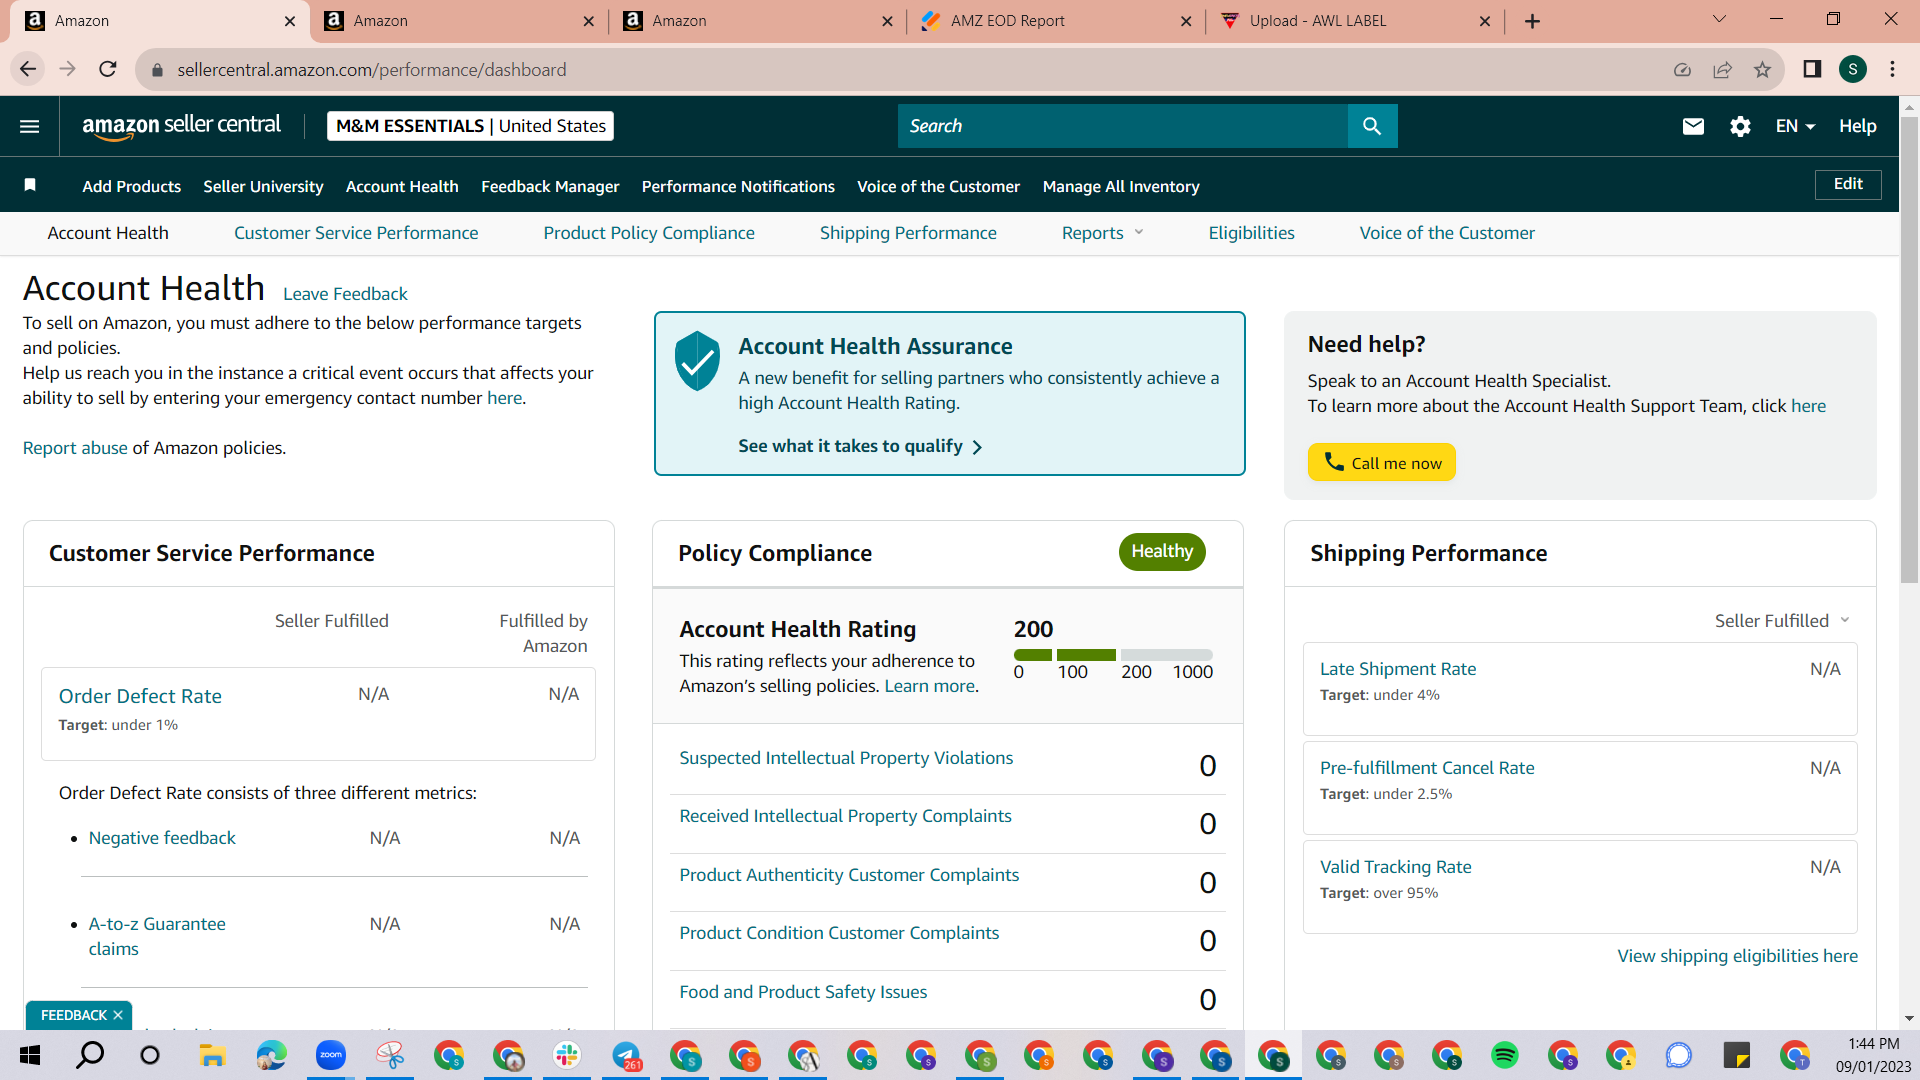
Task: Open the Product Policy Compliance tab
Action: click(x=649, y=233)
